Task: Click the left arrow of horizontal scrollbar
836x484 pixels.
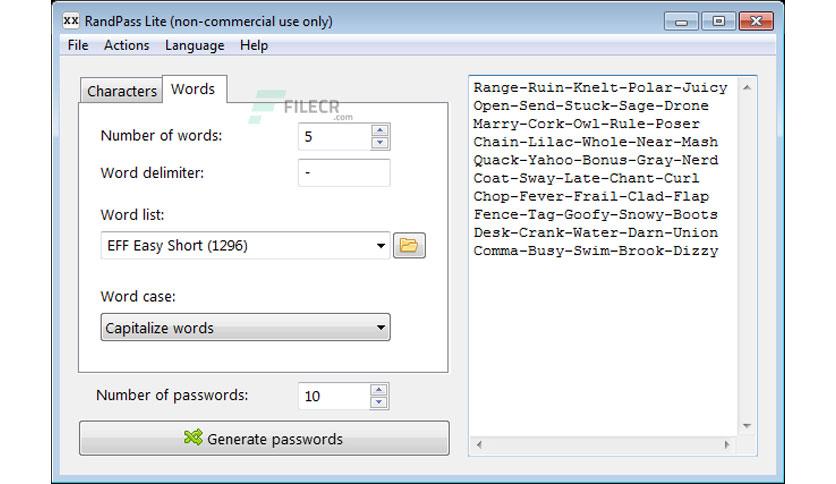Action: (479, 445)
